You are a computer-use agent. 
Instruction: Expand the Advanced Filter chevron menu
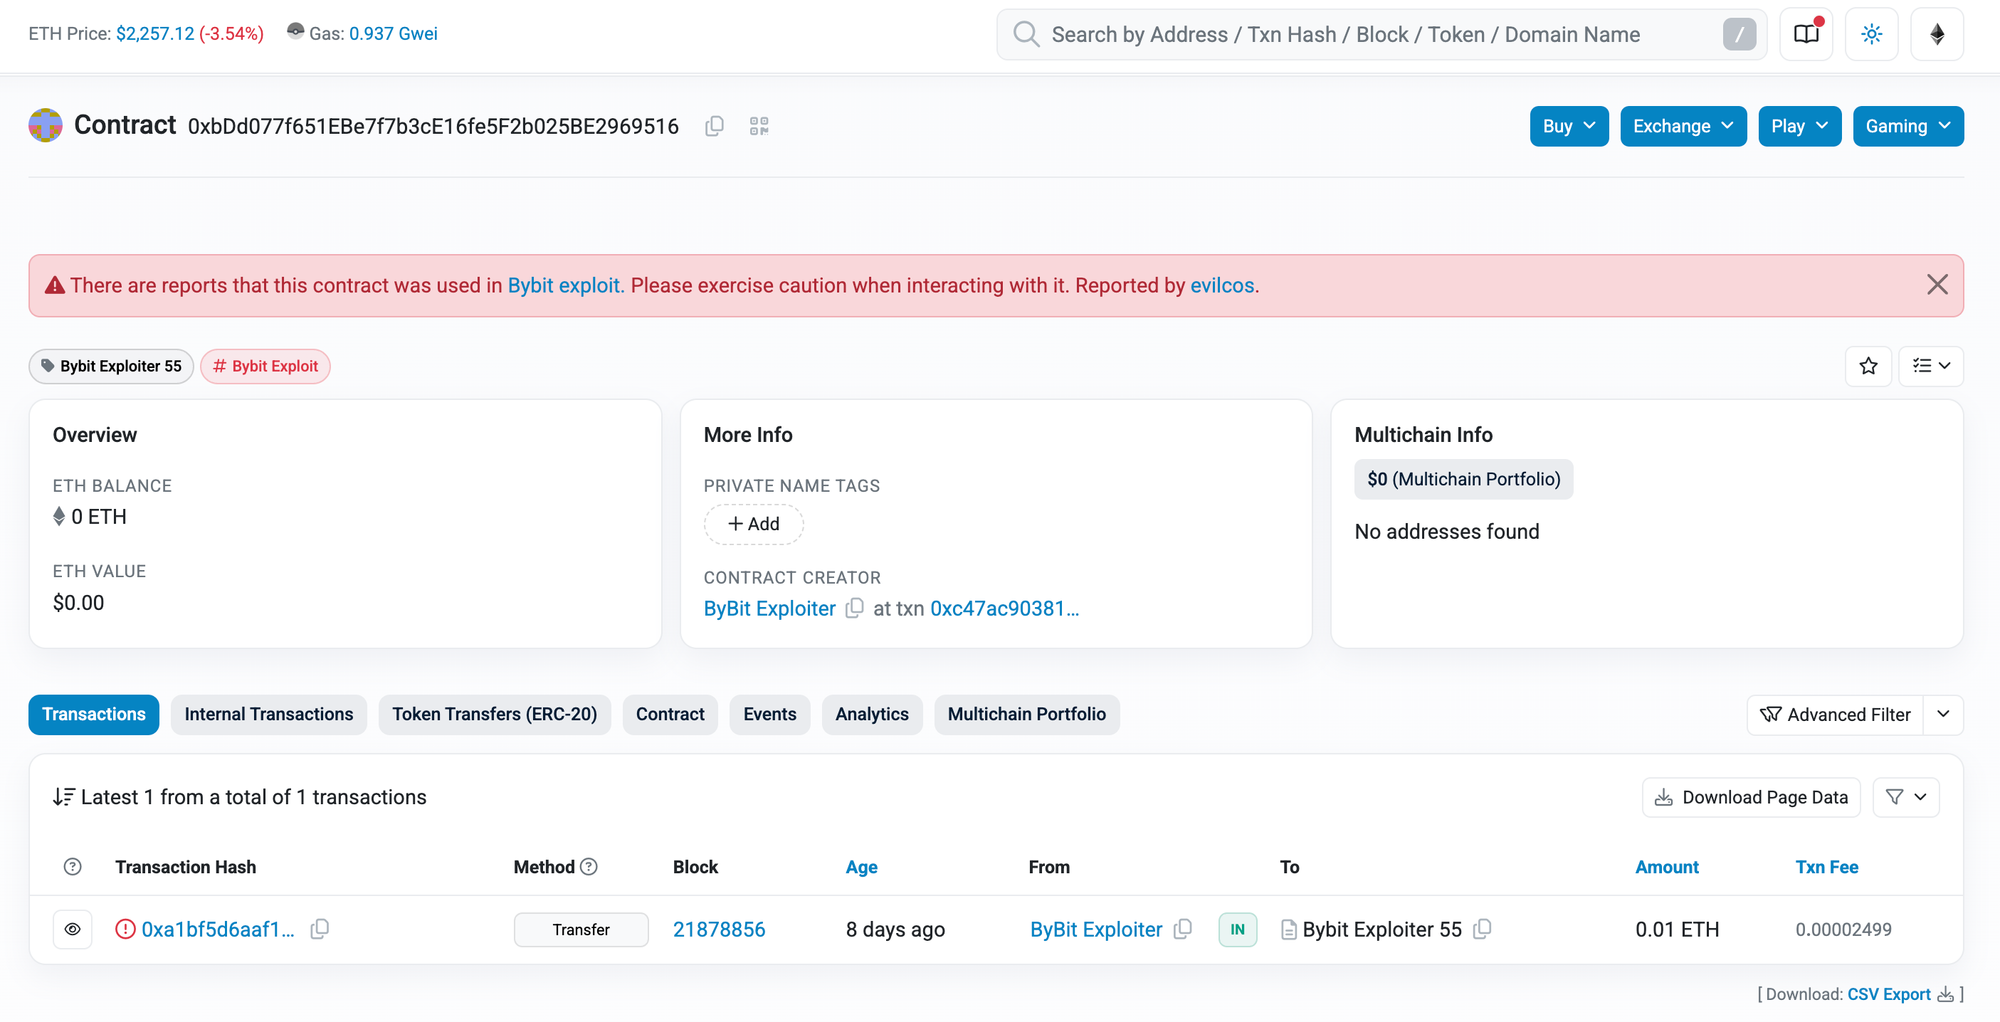pos(1943,714)
